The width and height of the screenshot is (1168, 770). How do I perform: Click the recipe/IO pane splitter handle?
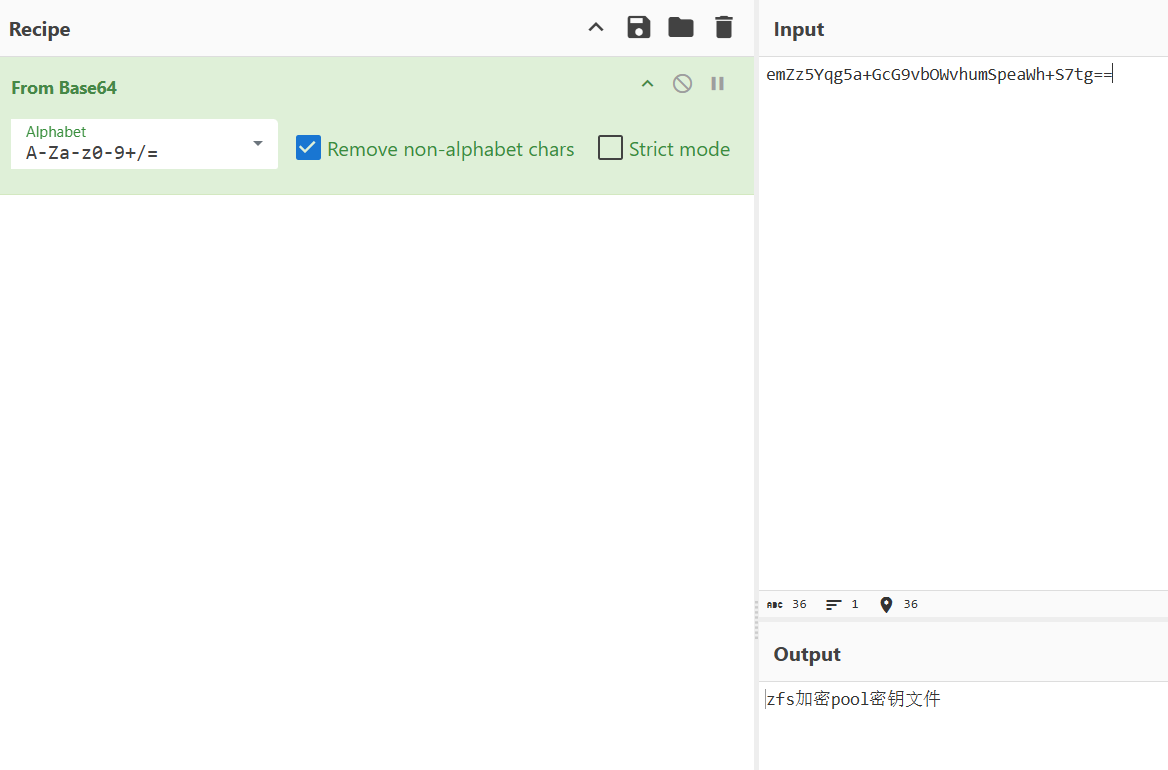[x=756, y=618]
